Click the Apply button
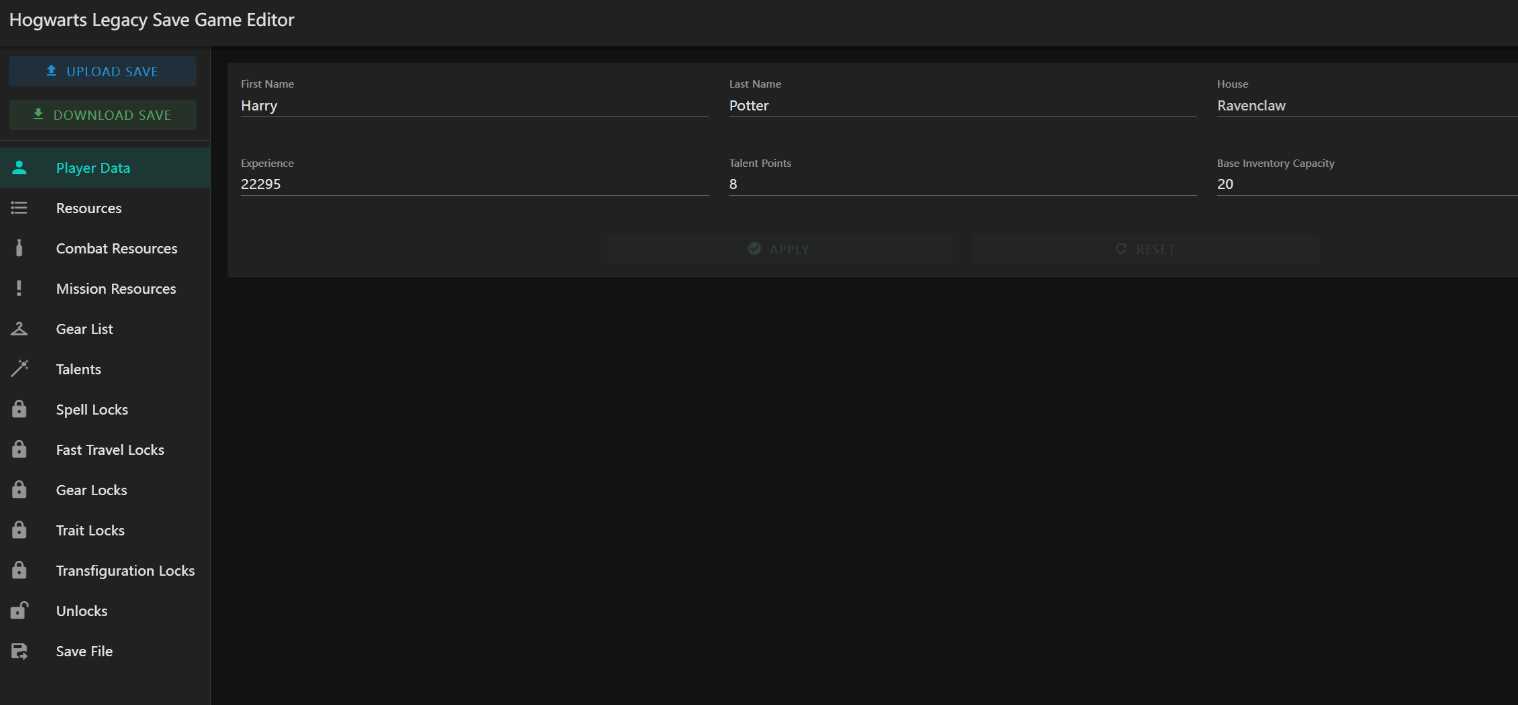Image resolution: width=1518 pixels, height=705 pixels. (780, 249)
